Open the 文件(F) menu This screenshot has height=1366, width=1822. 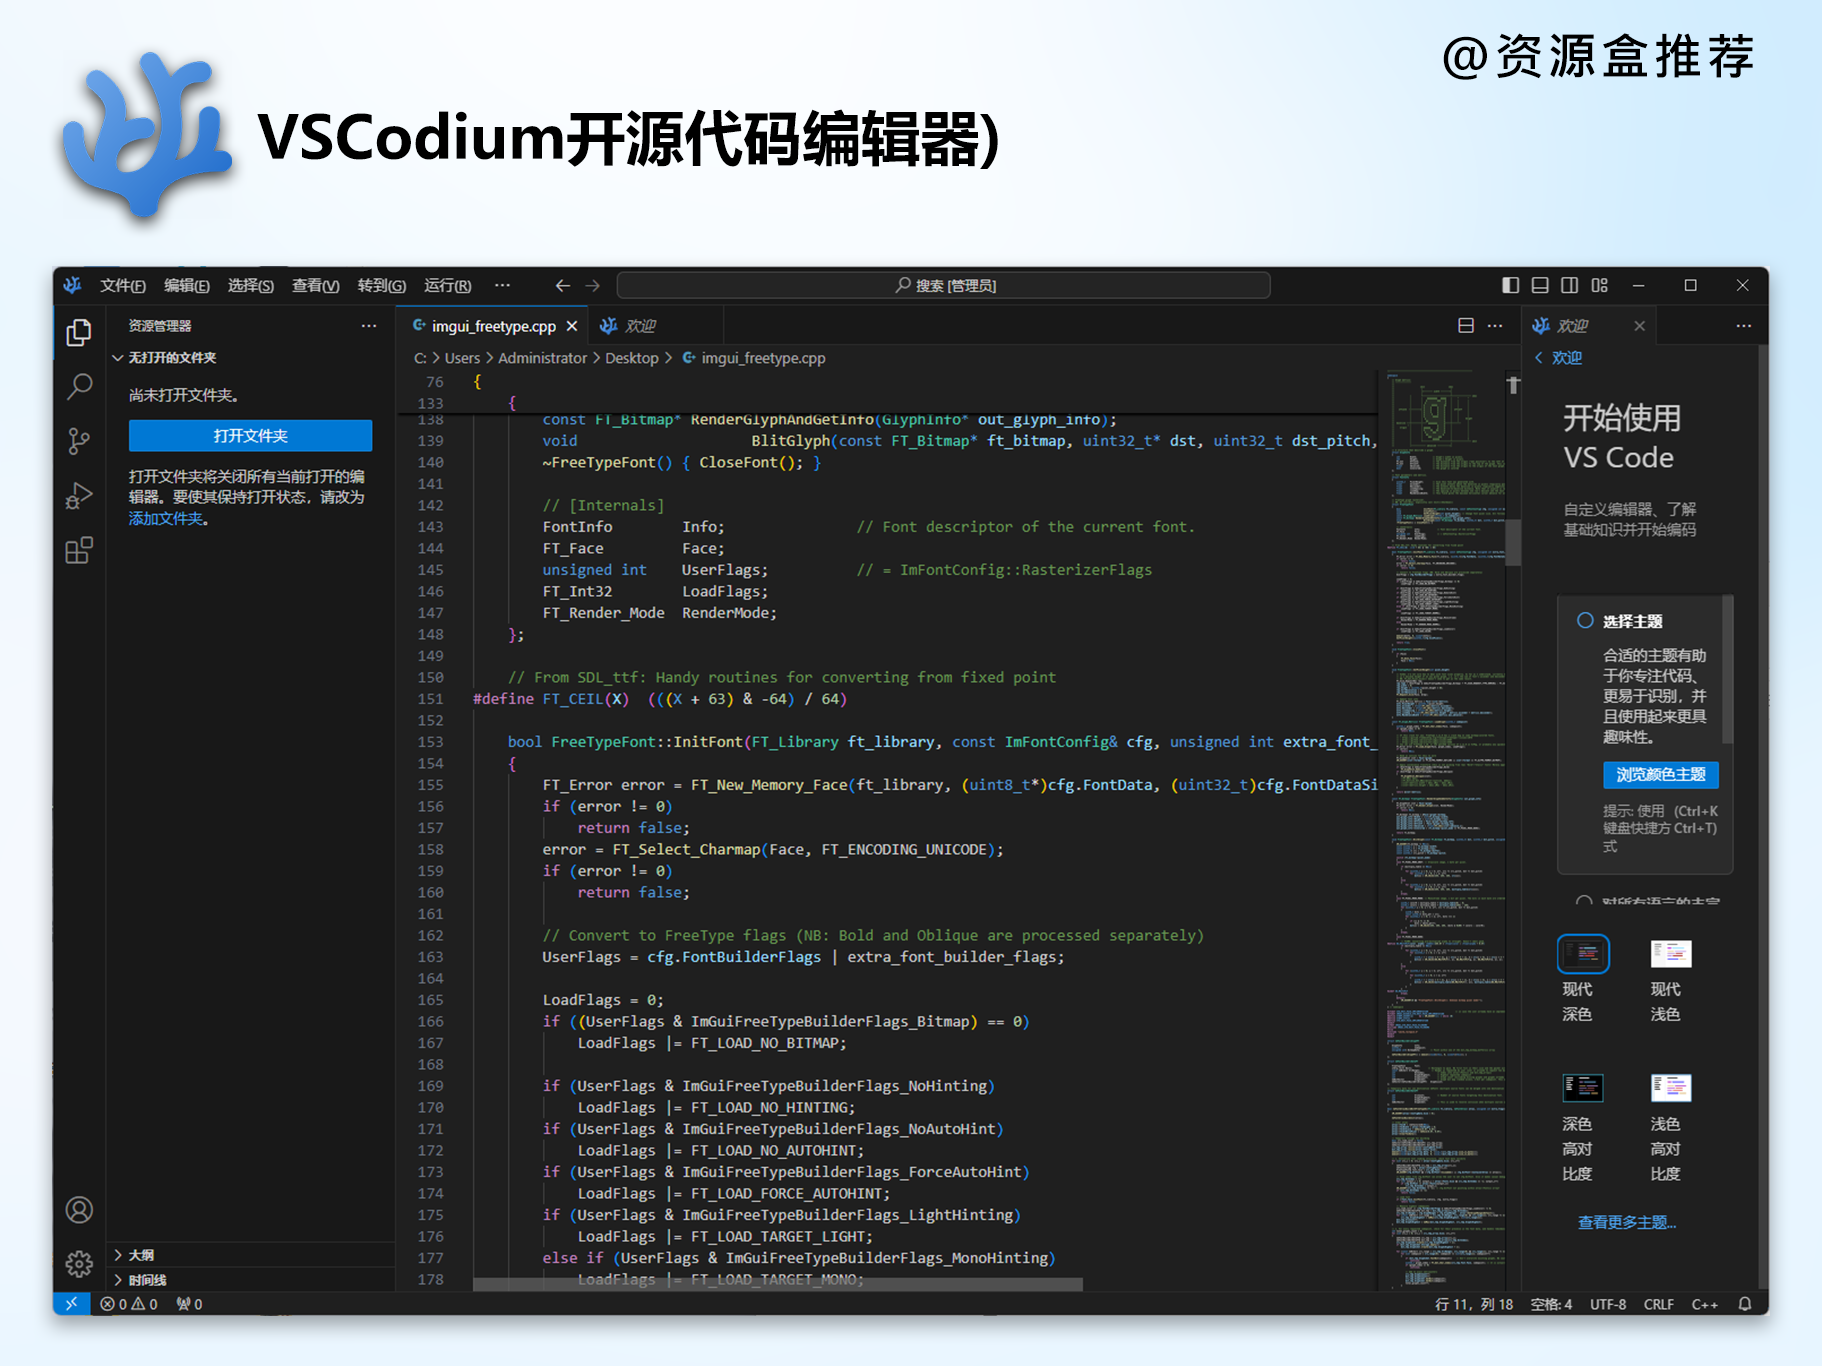123,286
